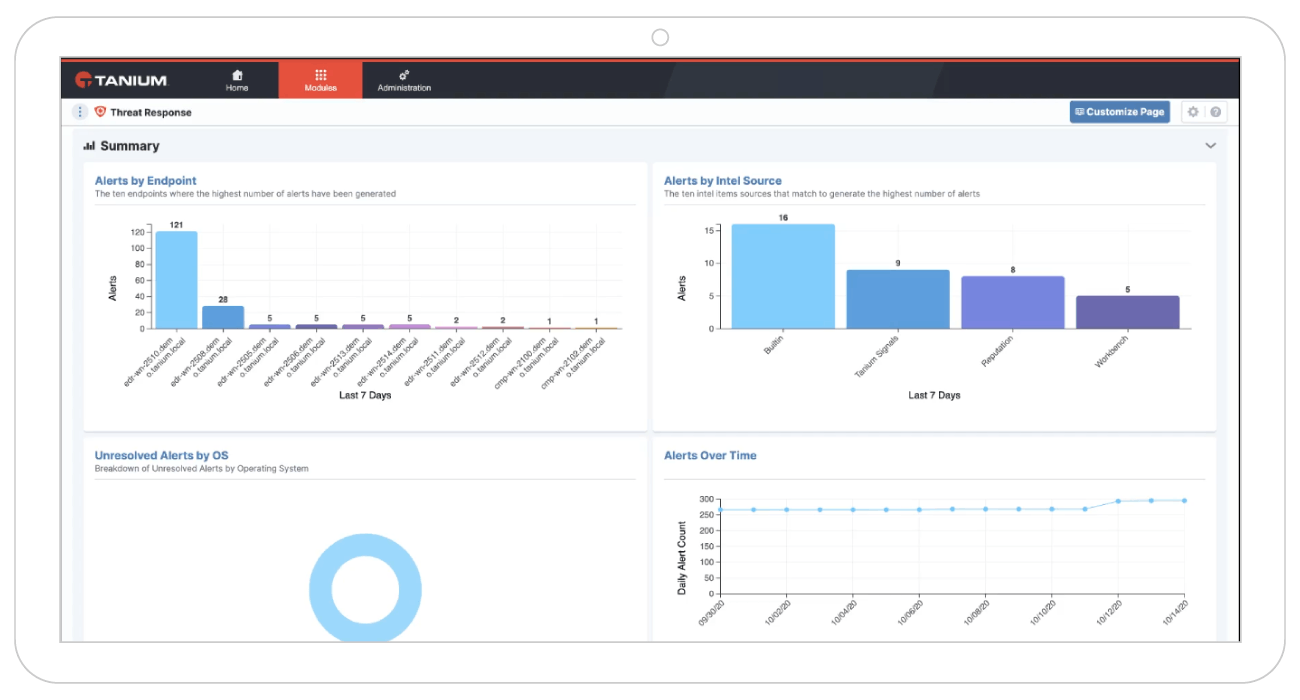Click the Workbench bar
The width and height of the screenshot is (1300, 700).
(1128, 312)
